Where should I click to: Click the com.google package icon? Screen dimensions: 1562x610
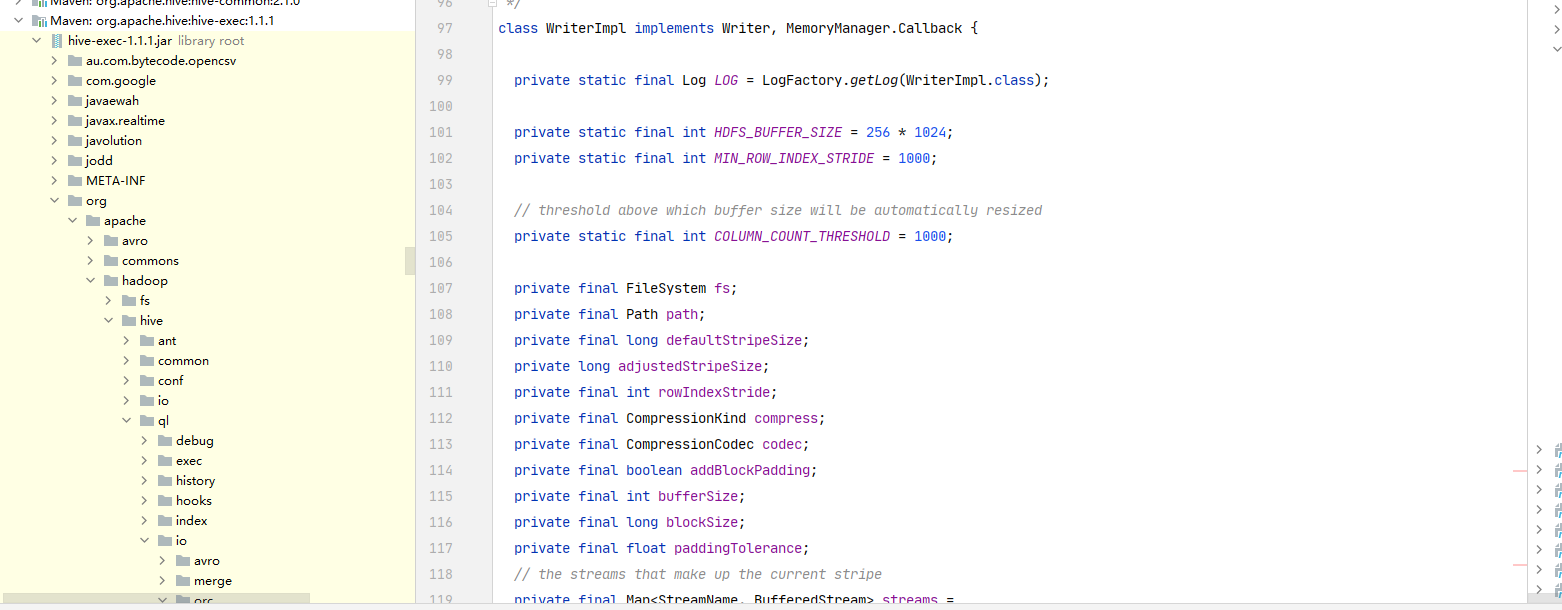point(74,80)
